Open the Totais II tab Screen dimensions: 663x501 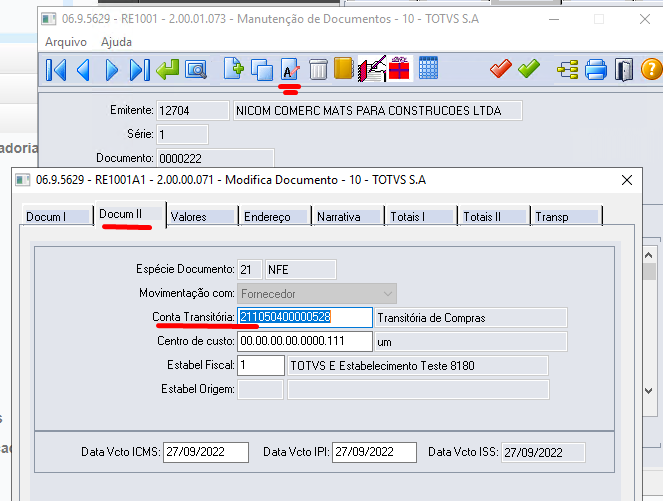[x=495, y=216]
